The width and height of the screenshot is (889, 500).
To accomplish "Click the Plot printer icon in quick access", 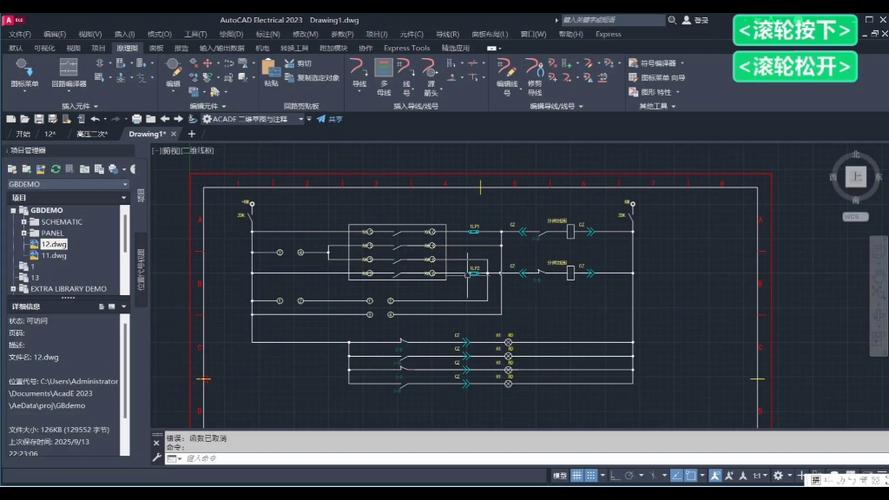I will 137,119.
